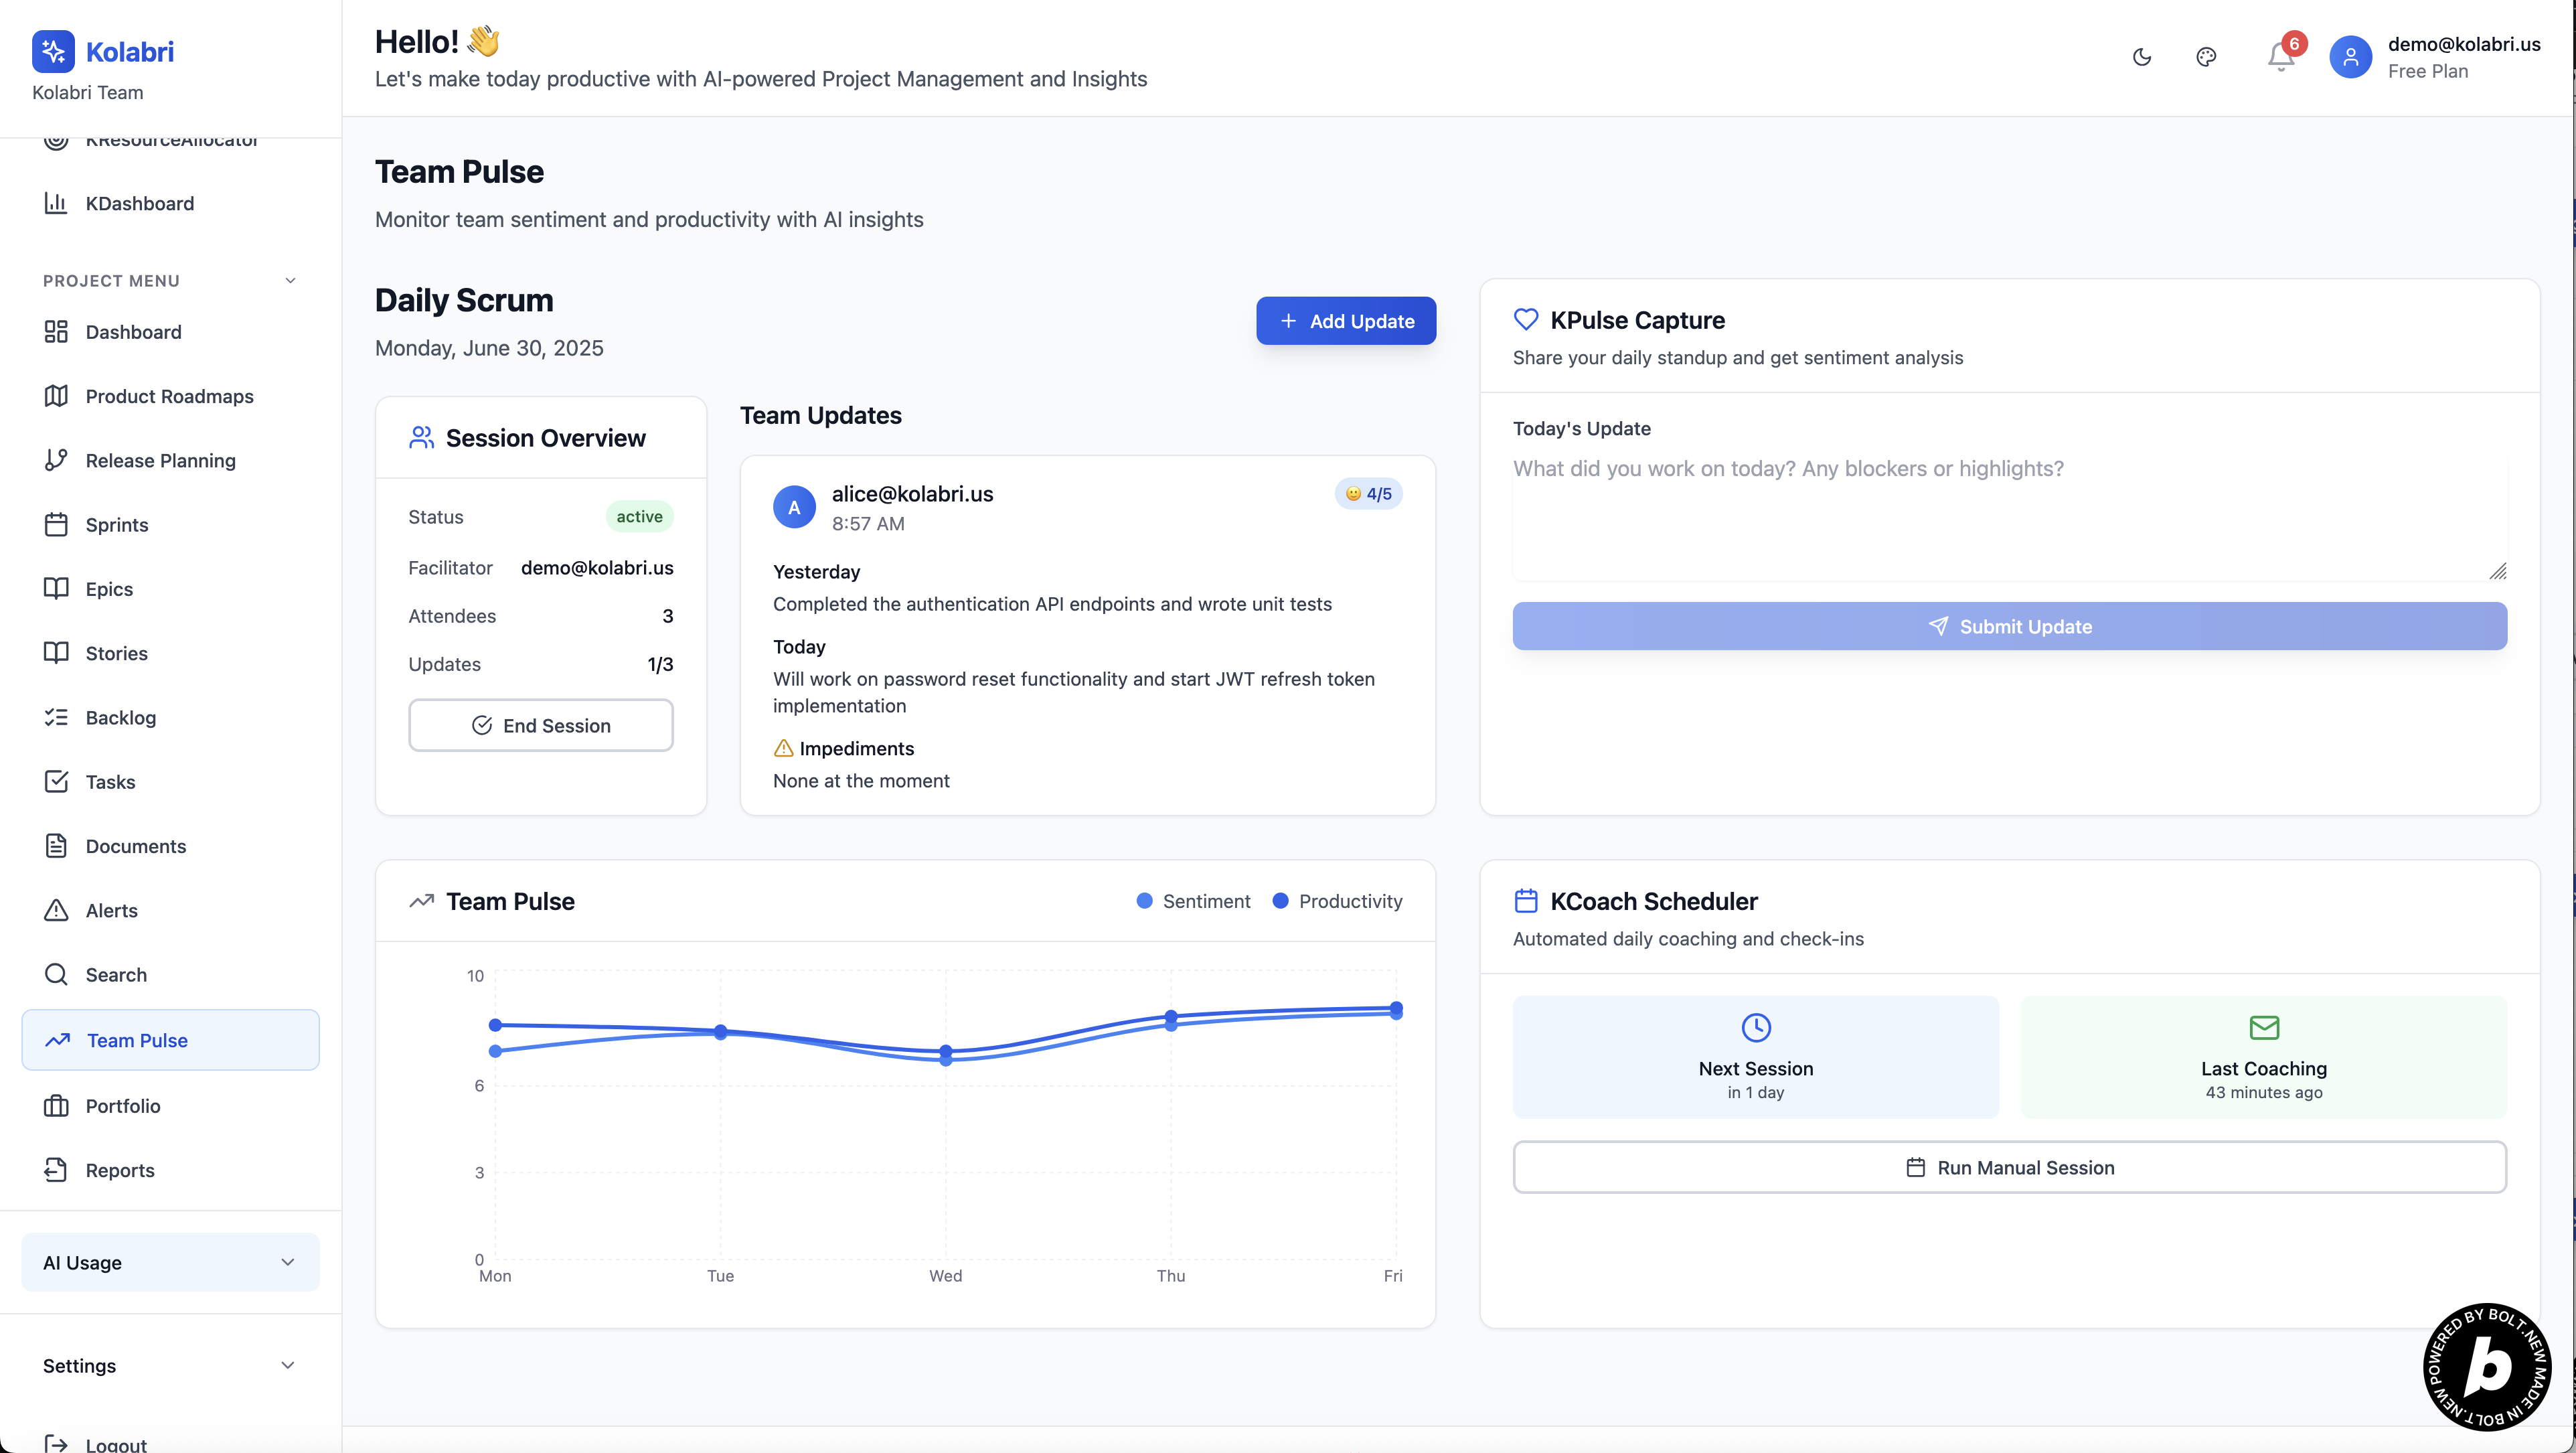Click the user profile avatar icon
The height and width of the screenshot is (1453, 2576).
point(2350,57)
